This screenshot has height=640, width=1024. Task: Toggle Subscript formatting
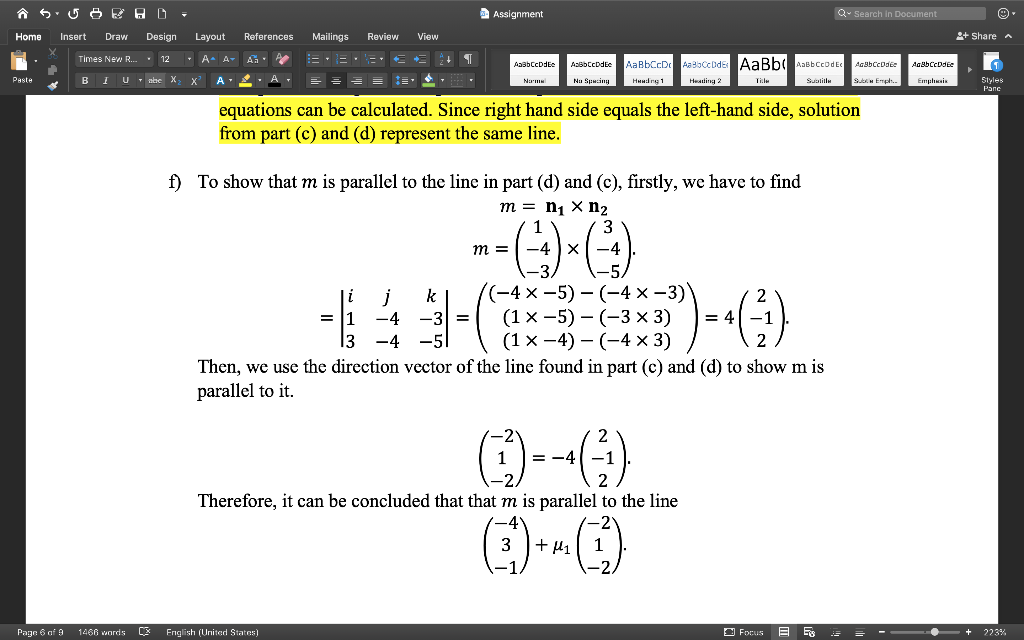tap(175, 80)
